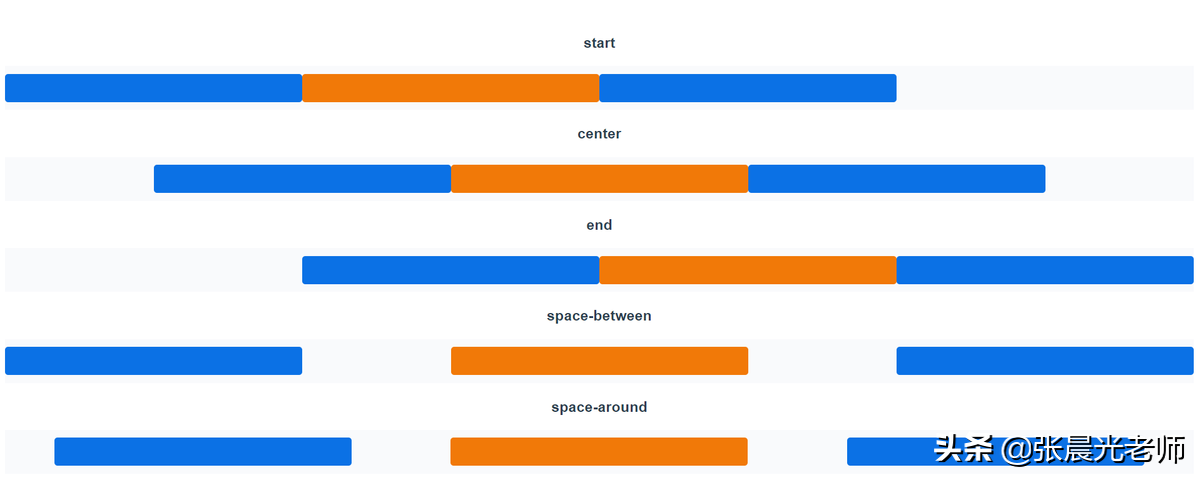Click the orange bar in end row
The width and height of the screenshot is (1200, 479).
tap(747, 270)
